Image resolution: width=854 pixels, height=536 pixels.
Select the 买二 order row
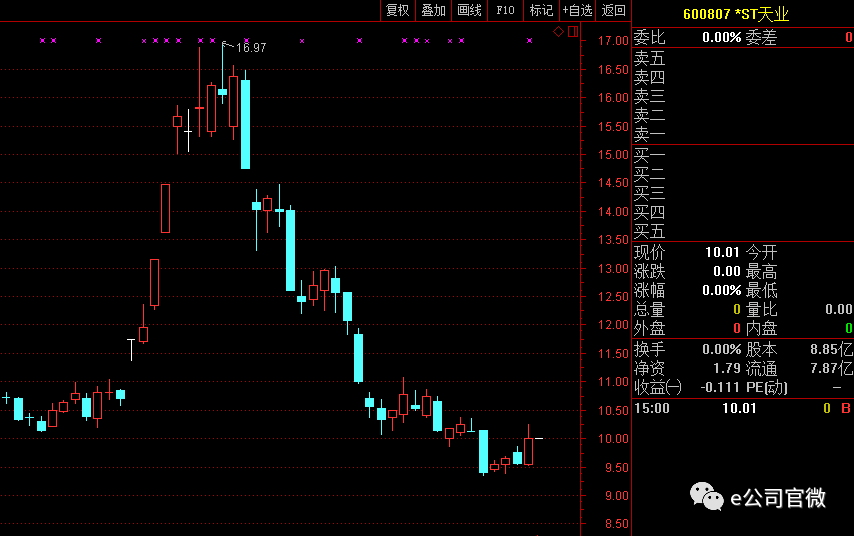point(743,175)
